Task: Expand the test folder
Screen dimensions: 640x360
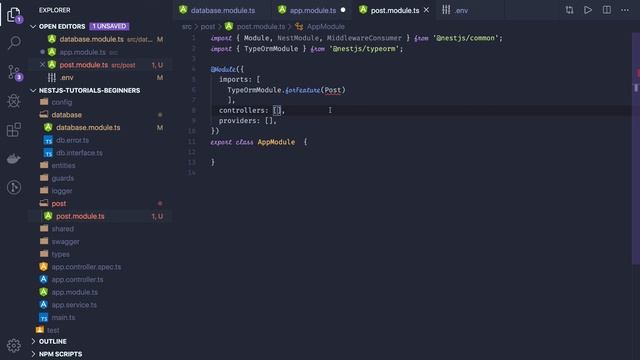Action: [x=53, y=330]
